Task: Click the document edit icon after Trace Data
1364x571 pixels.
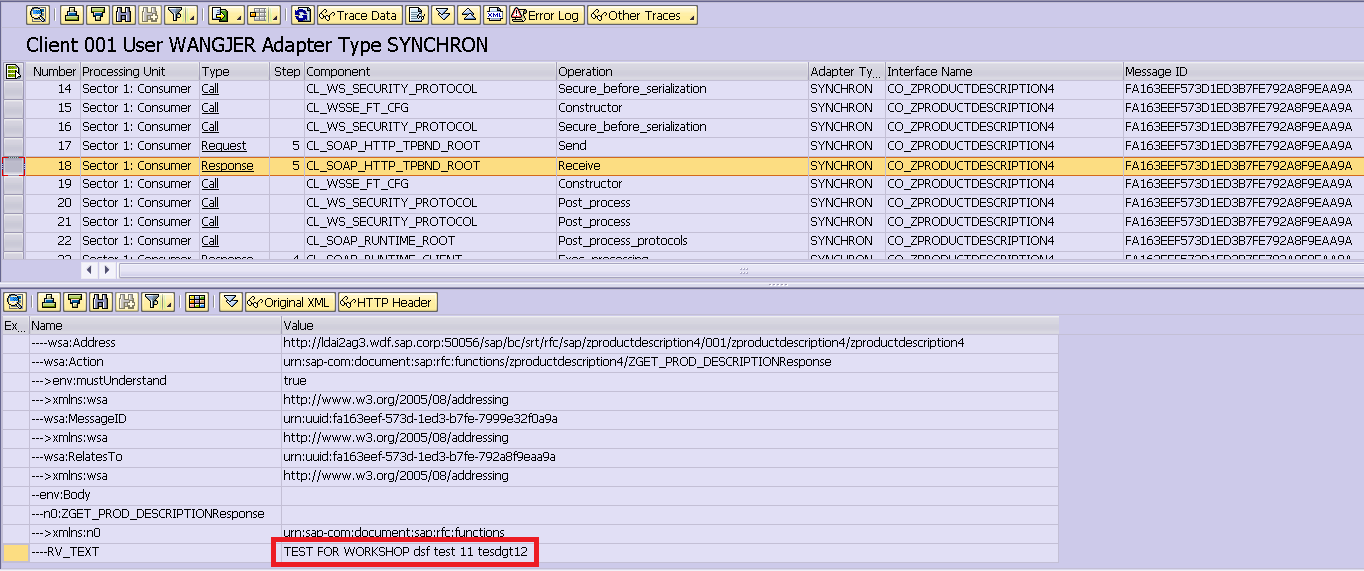Action: point(417,15)
